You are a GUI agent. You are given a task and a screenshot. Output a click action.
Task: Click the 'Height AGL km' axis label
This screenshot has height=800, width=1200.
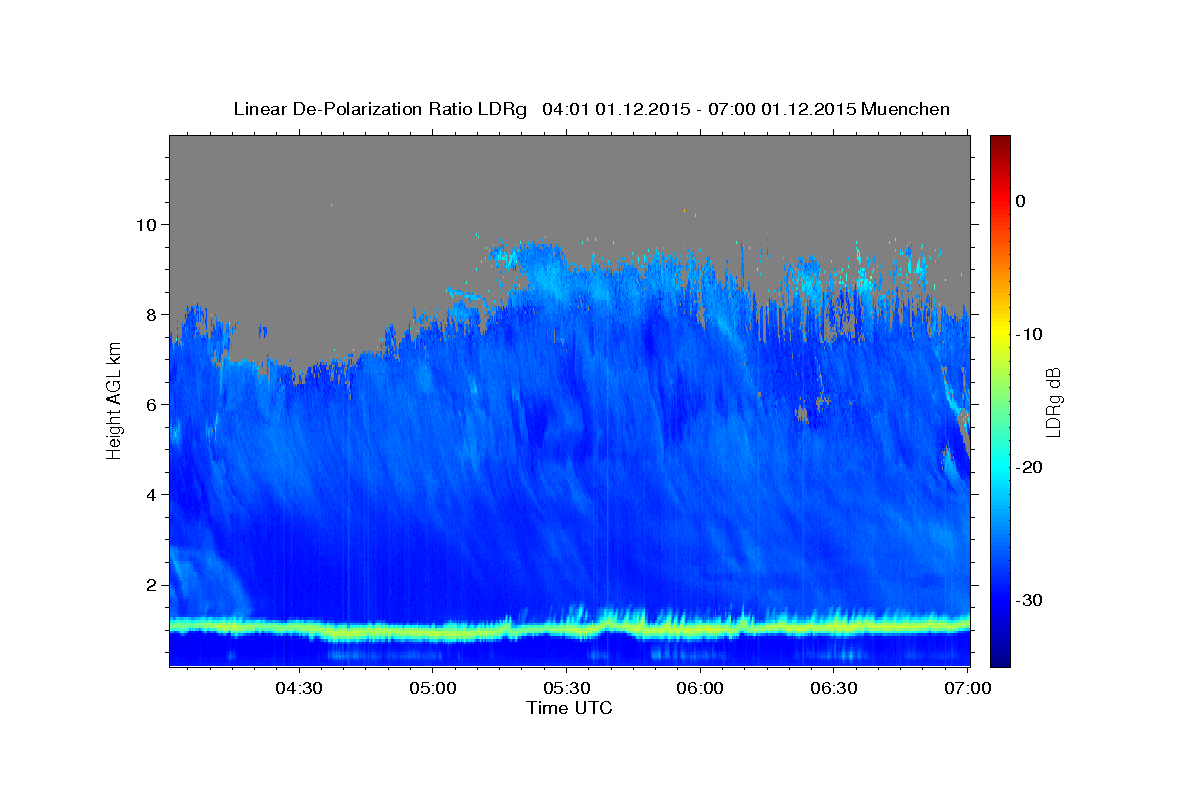[x=114, y=400]
